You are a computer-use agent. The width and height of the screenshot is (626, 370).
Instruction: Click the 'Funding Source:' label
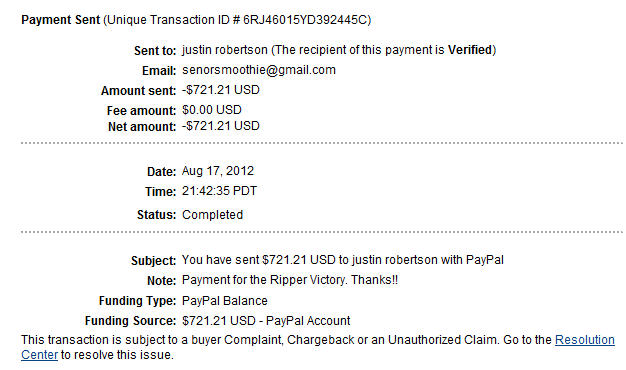coord(130,321)
